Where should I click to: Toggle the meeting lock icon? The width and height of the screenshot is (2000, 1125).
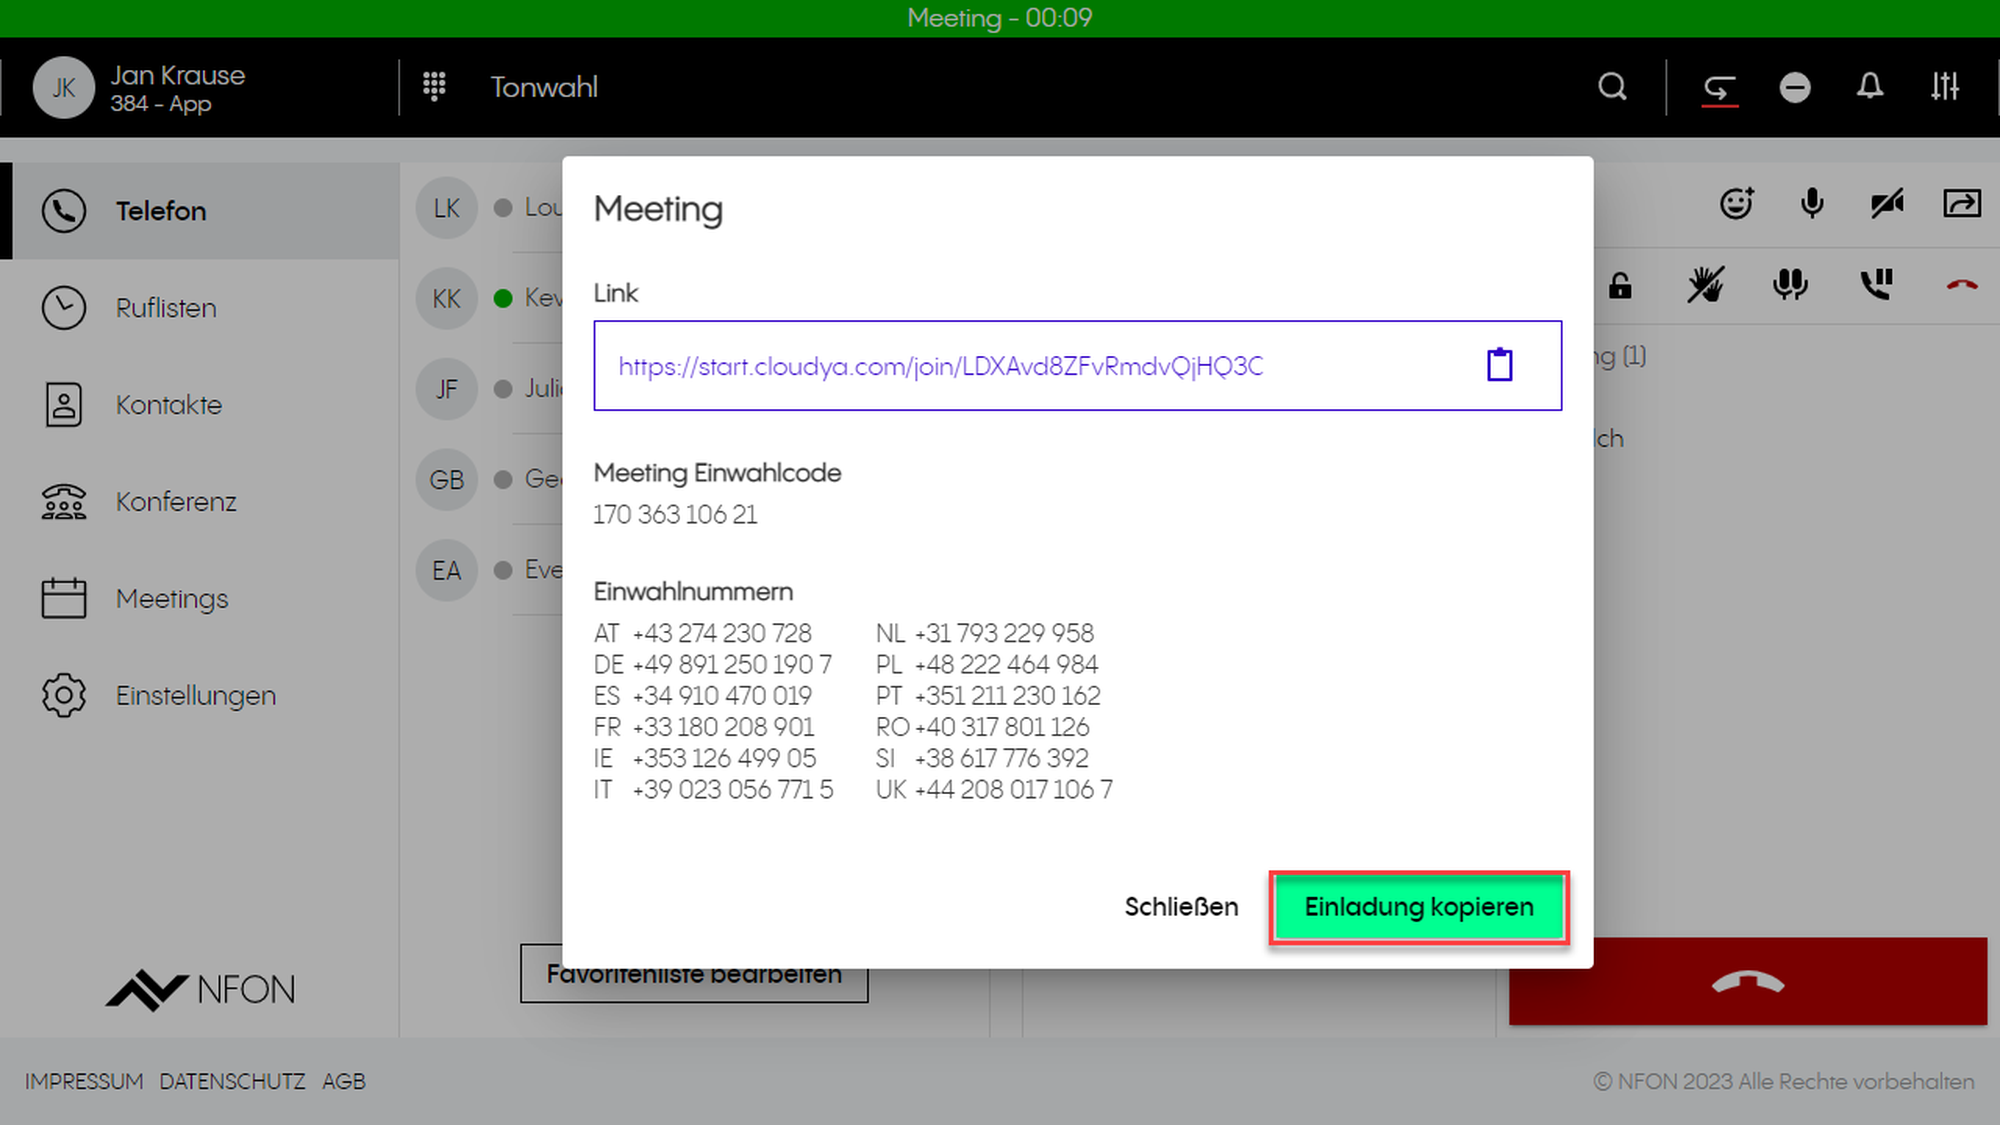(1620, 286)
